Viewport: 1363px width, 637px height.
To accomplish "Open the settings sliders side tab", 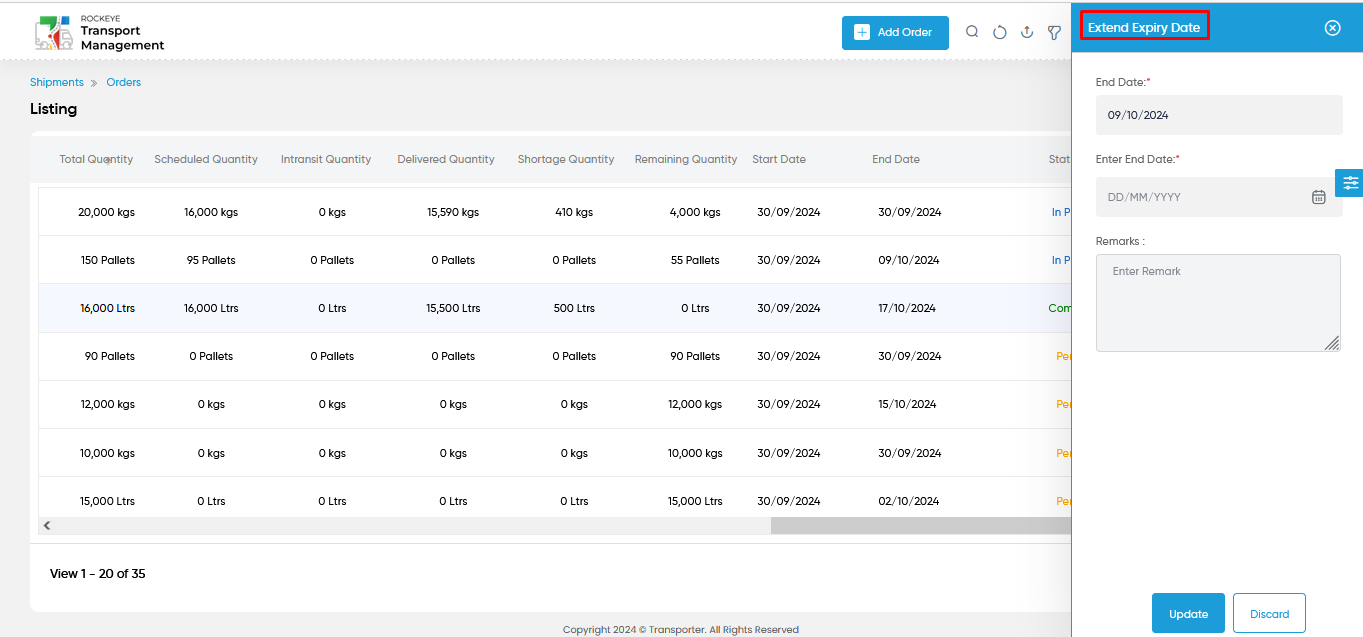I will [x=1350, y=182].
